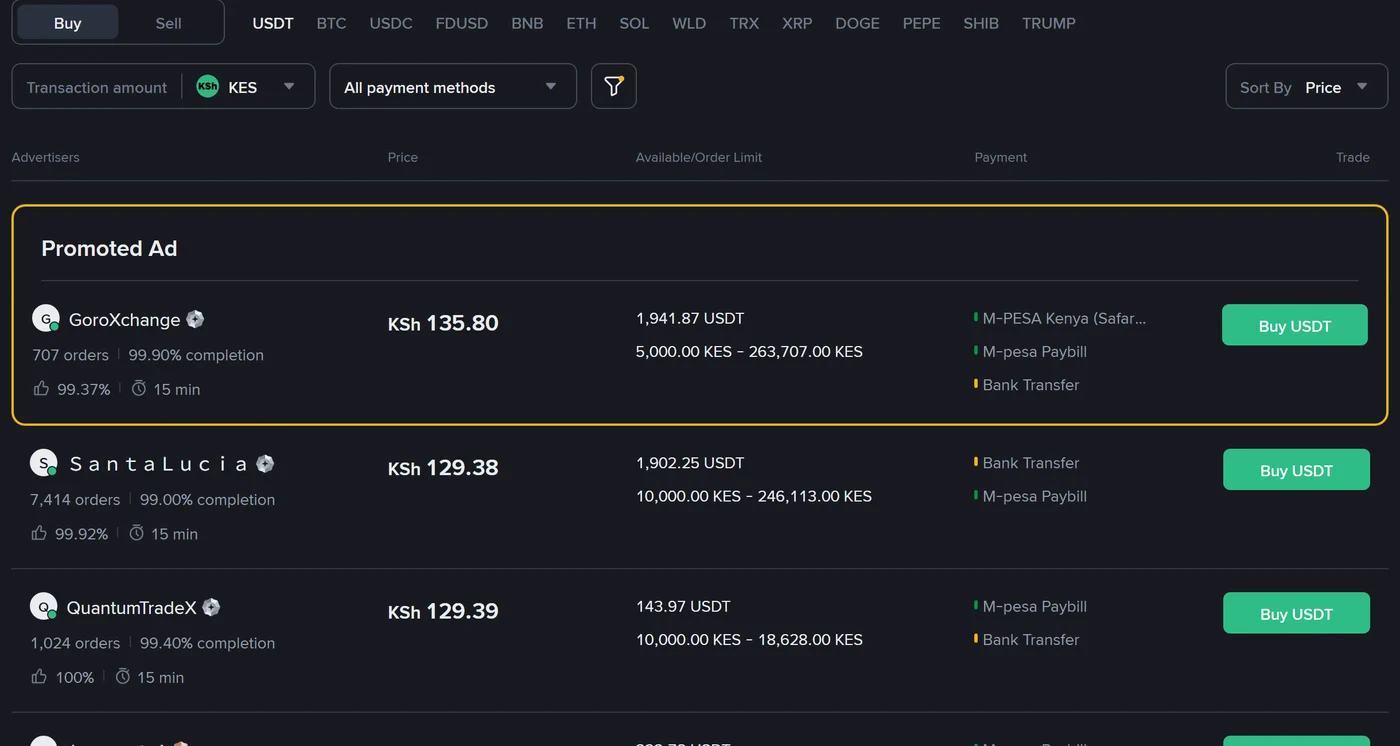
Task: Open Sort By Price dropdown
Action: pyautogui.click(x=1307, y=87)
